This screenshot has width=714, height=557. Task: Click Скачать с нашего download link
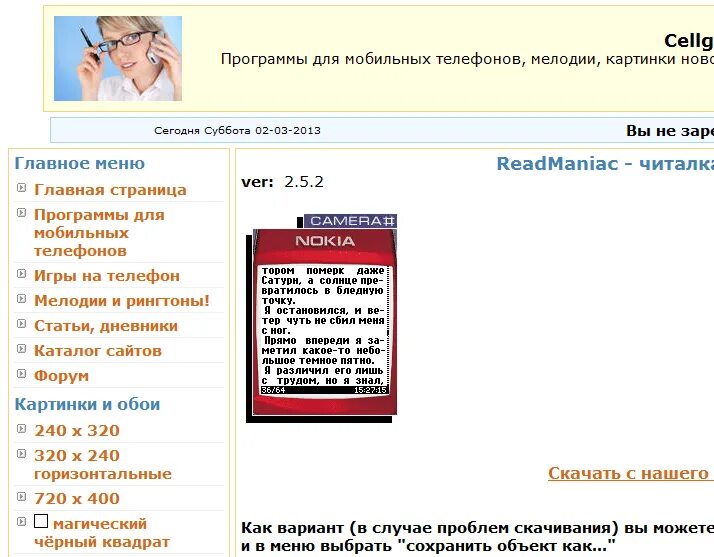click(x=631, y=473)
